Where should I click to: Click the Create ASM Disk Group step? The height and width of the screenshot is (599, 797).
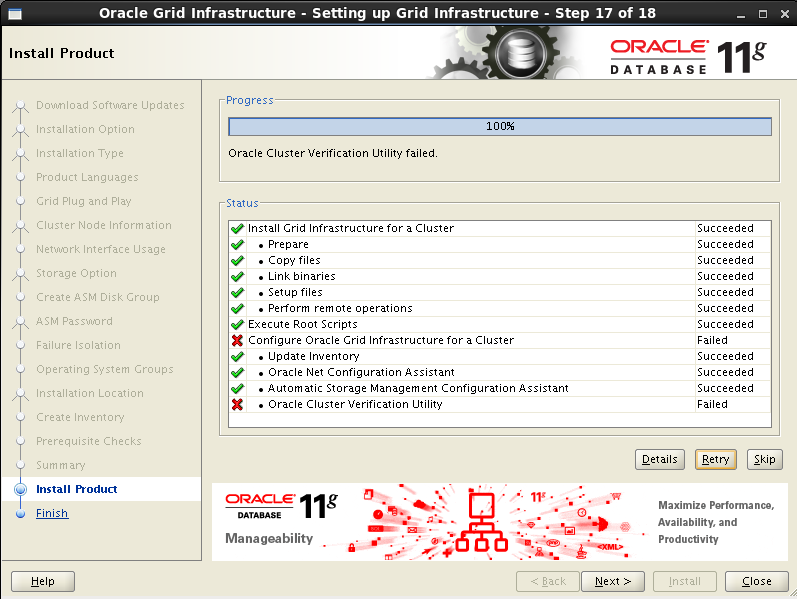coord(98,297)
